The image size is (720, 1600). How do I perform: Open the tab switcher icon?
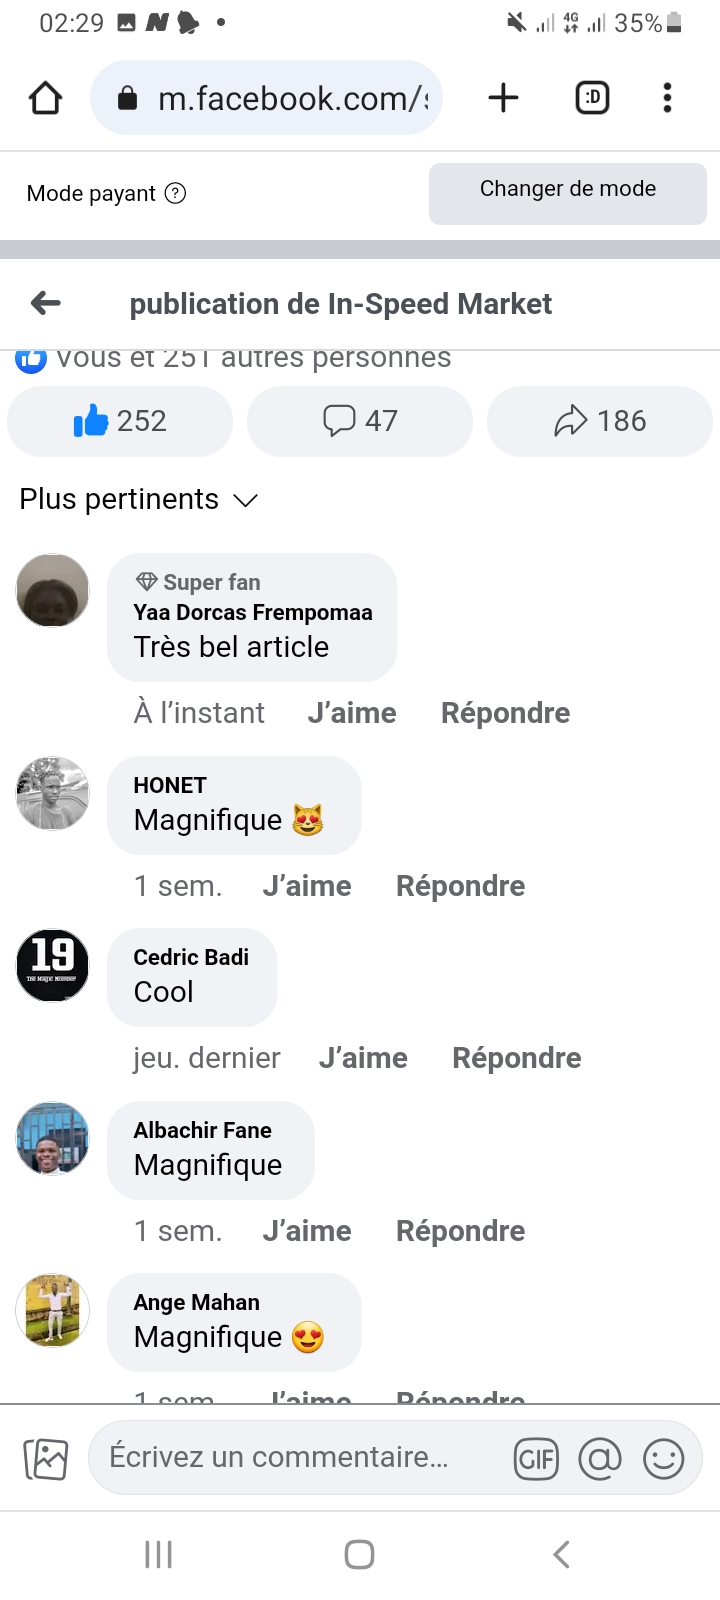click(592, 98)
